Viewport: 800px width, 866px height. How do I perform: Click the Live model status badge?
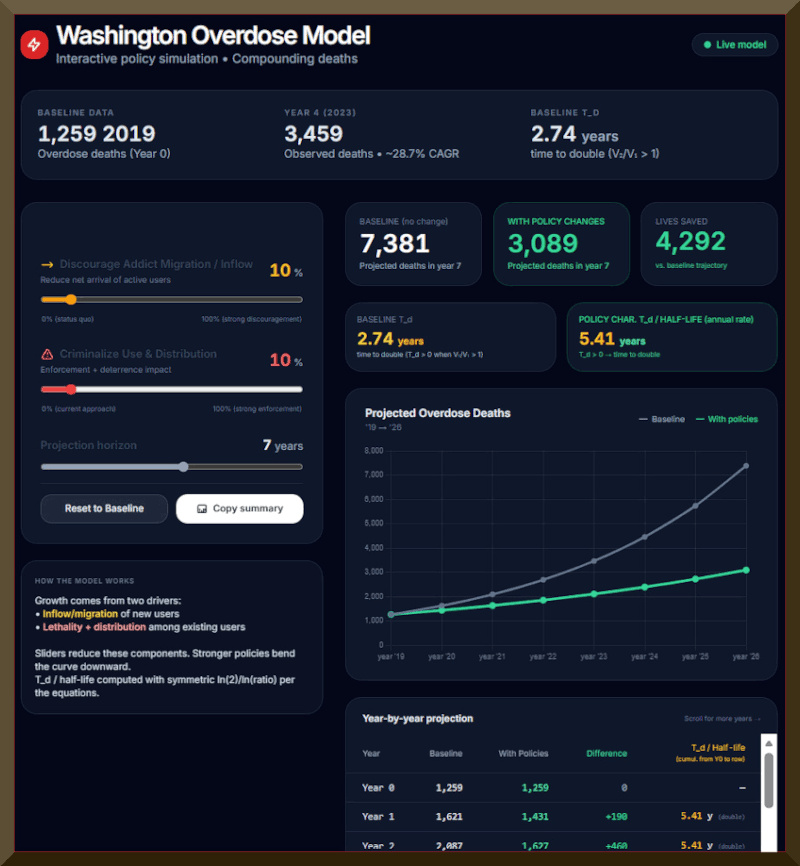[x=734, y=45]
